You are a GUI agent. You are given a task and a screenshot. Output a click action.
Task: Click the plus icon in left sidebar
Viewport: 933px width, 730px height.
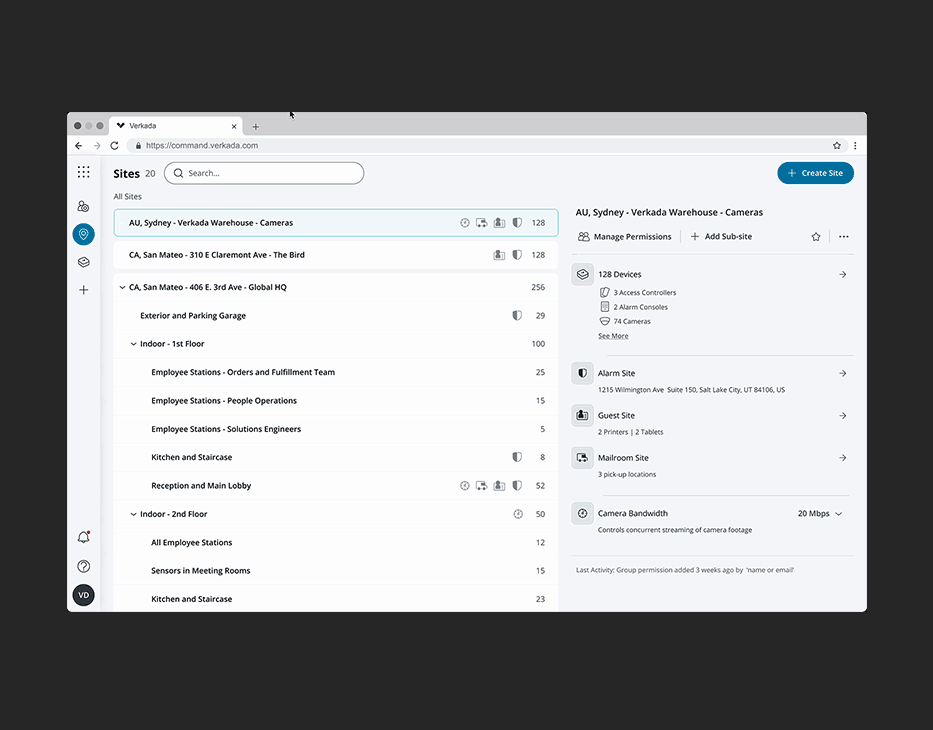tap(83, 290)
